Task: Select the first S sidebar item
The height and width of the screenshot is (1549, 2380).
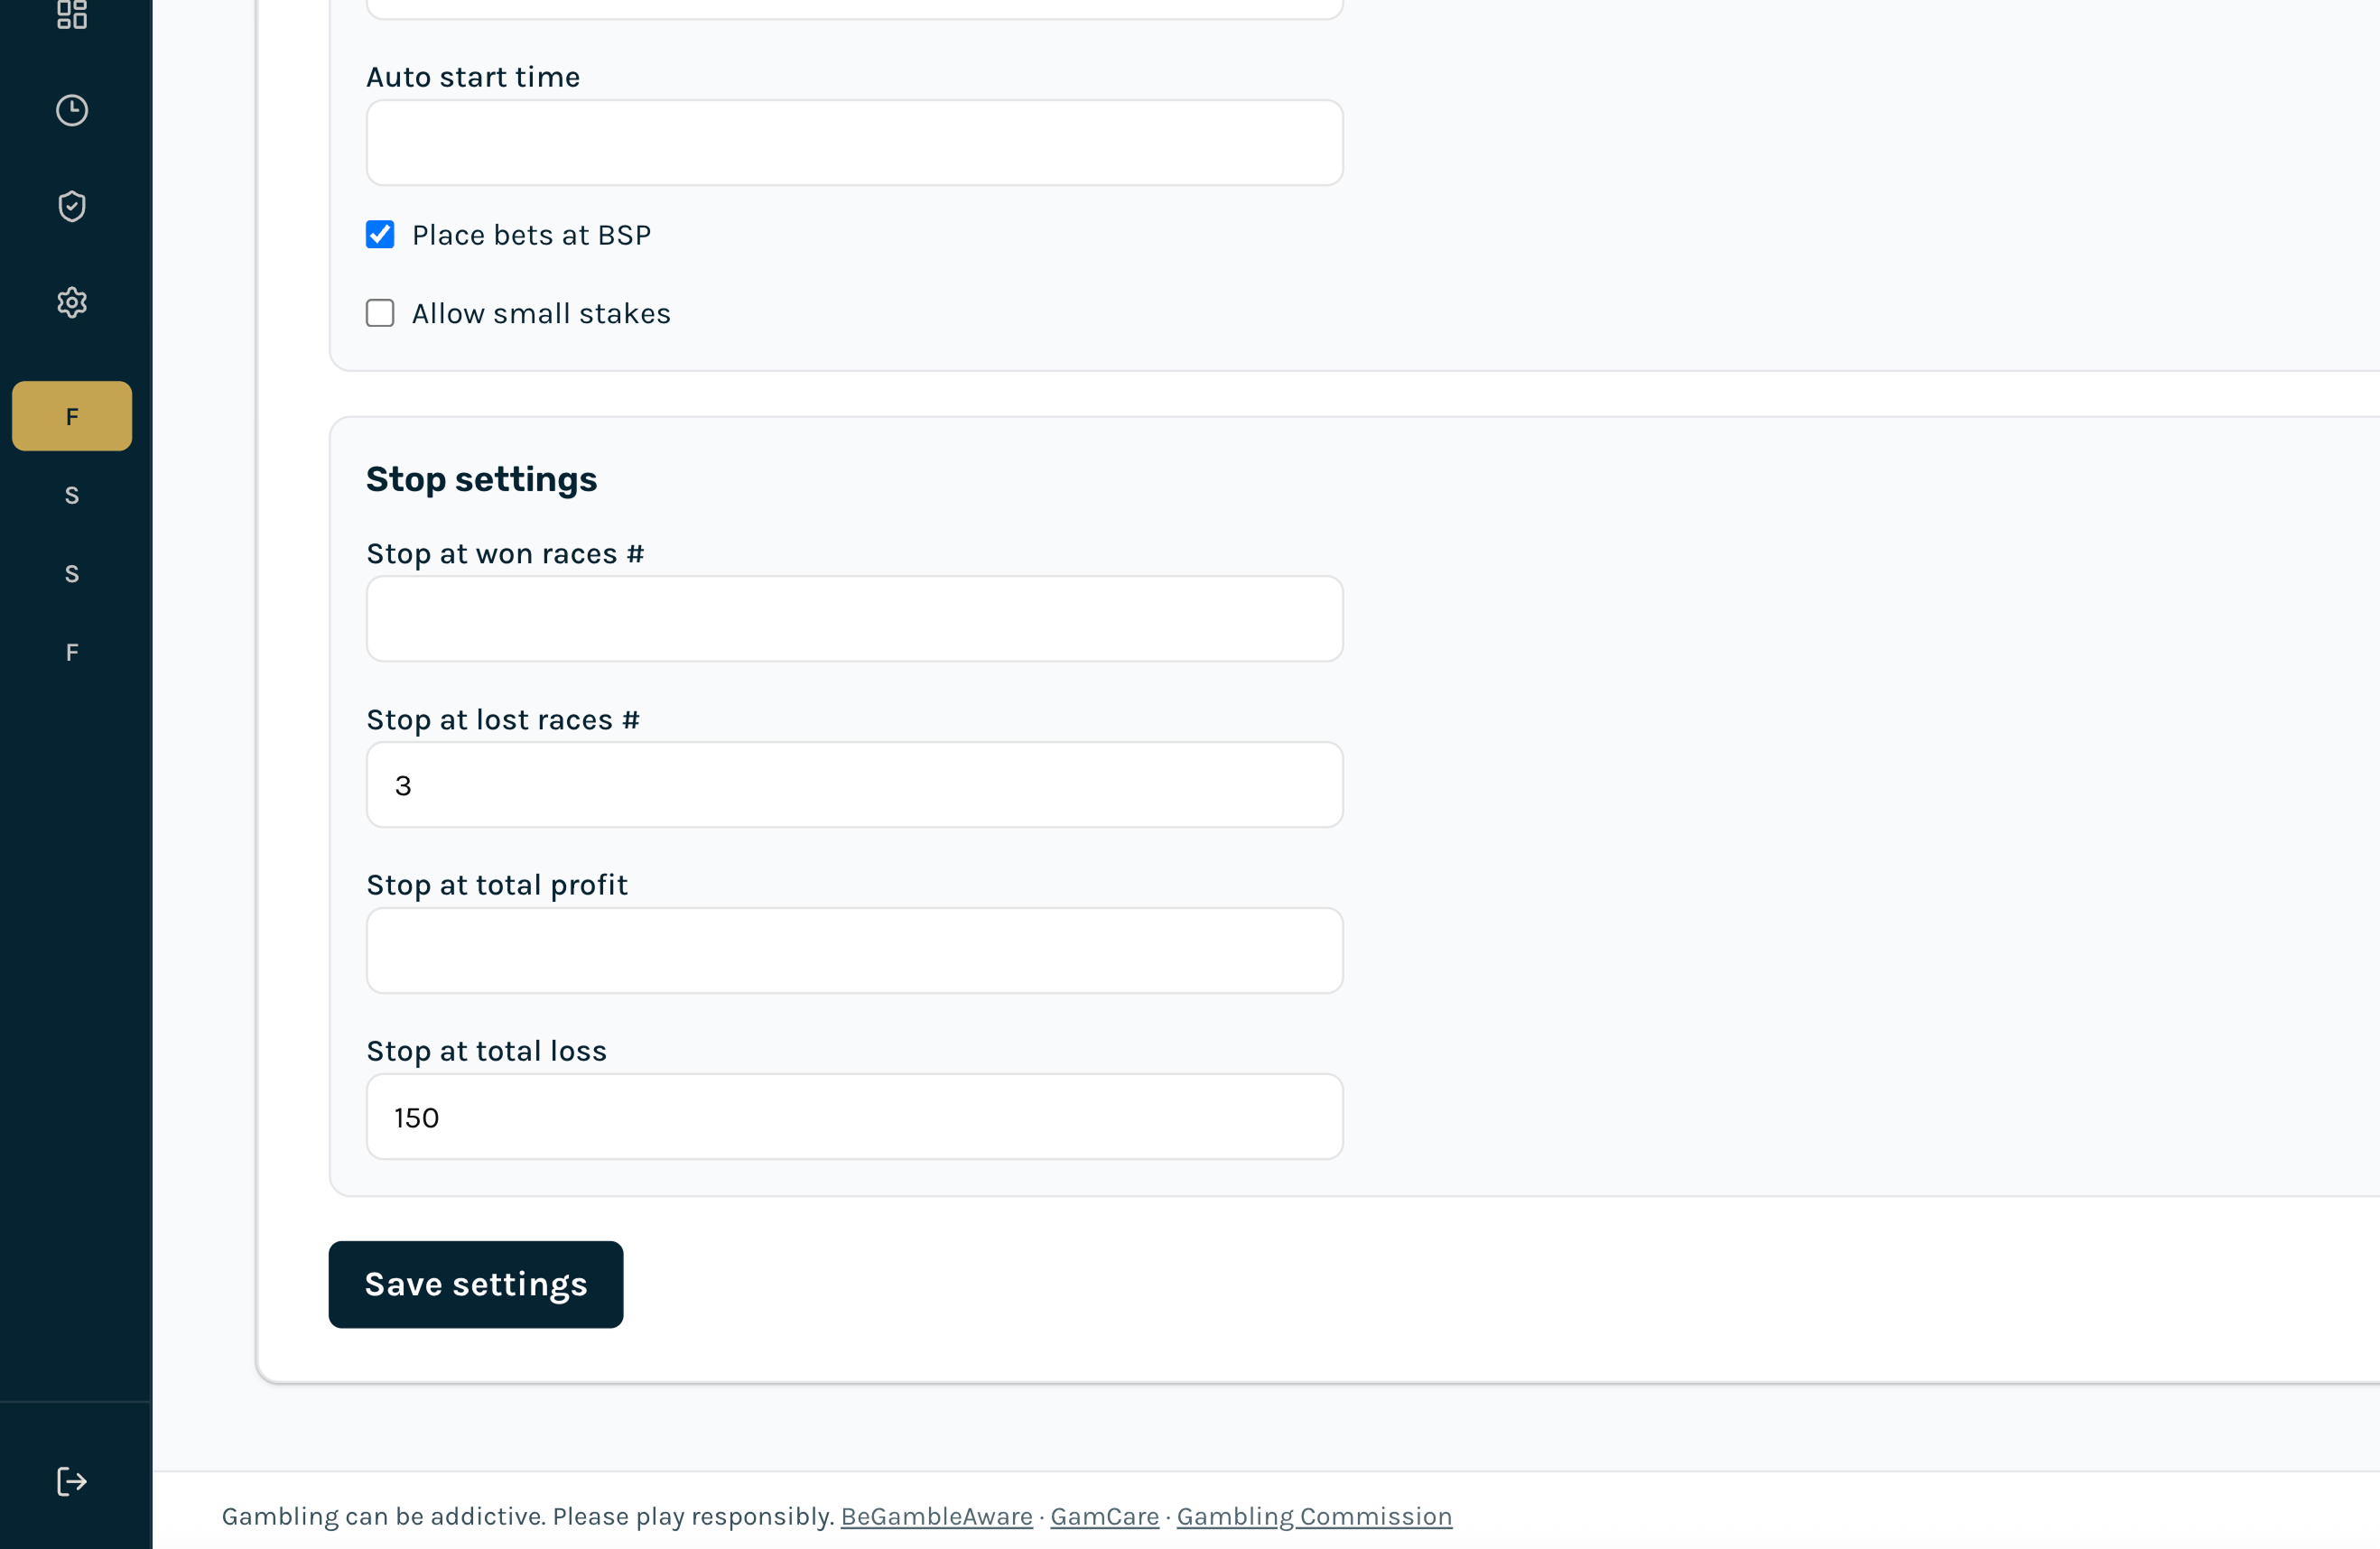Action: (72, 495)
